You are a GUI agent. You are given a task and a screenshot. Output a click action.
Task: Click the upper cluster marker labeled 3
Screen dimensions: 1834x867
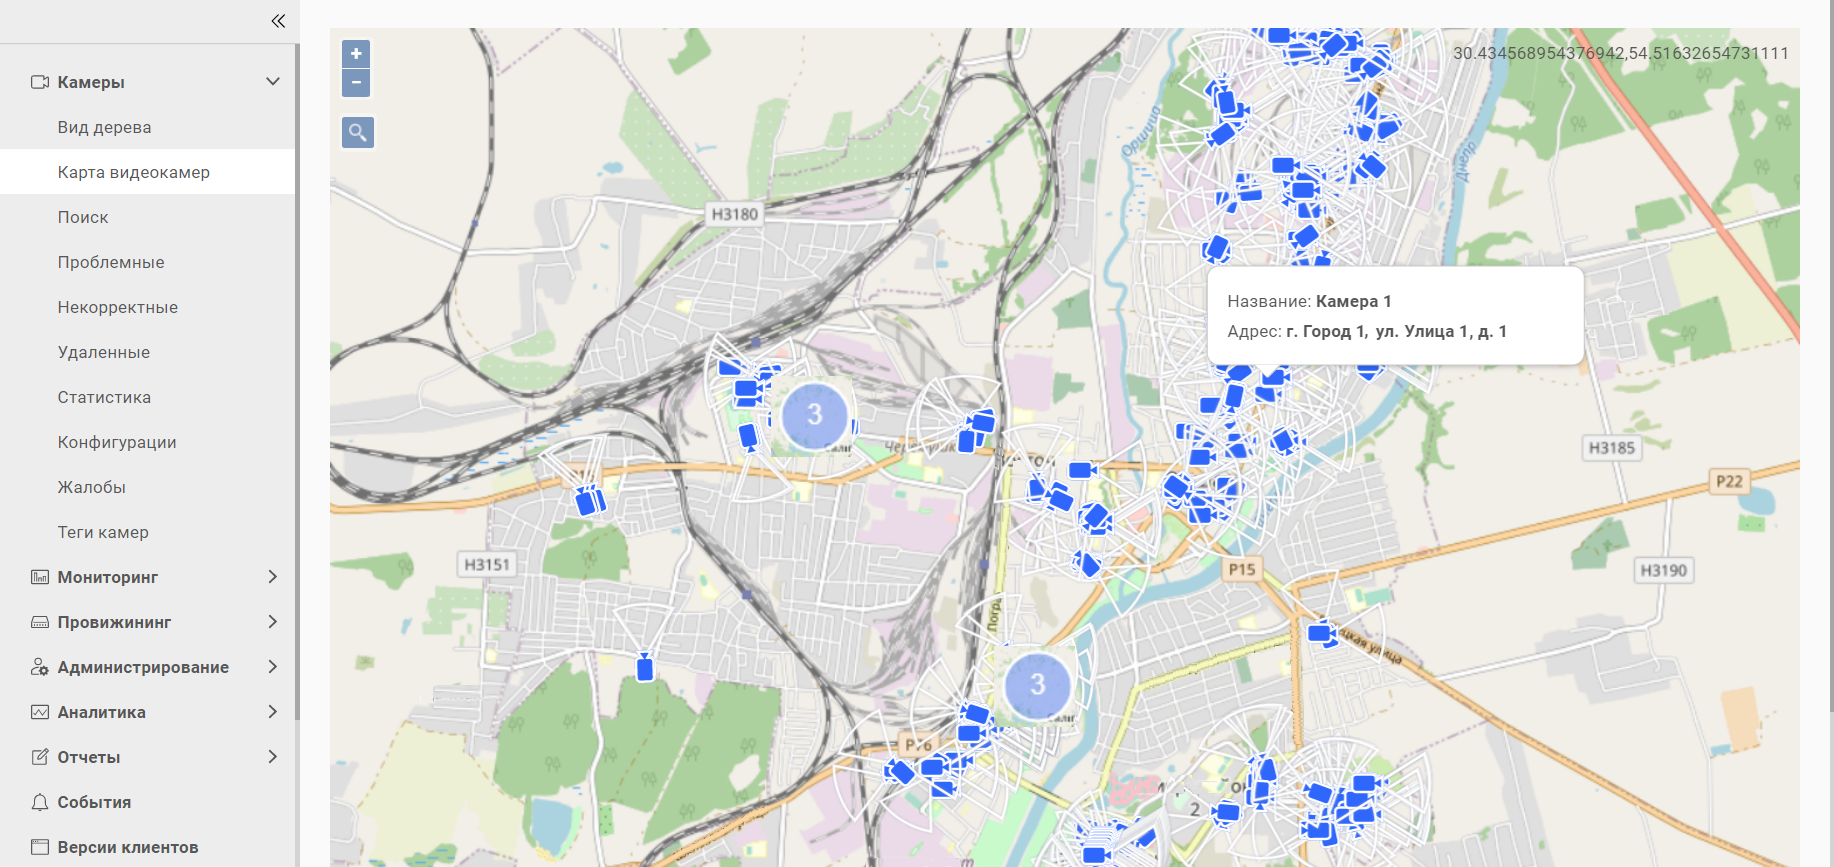[x=814, y=415]
